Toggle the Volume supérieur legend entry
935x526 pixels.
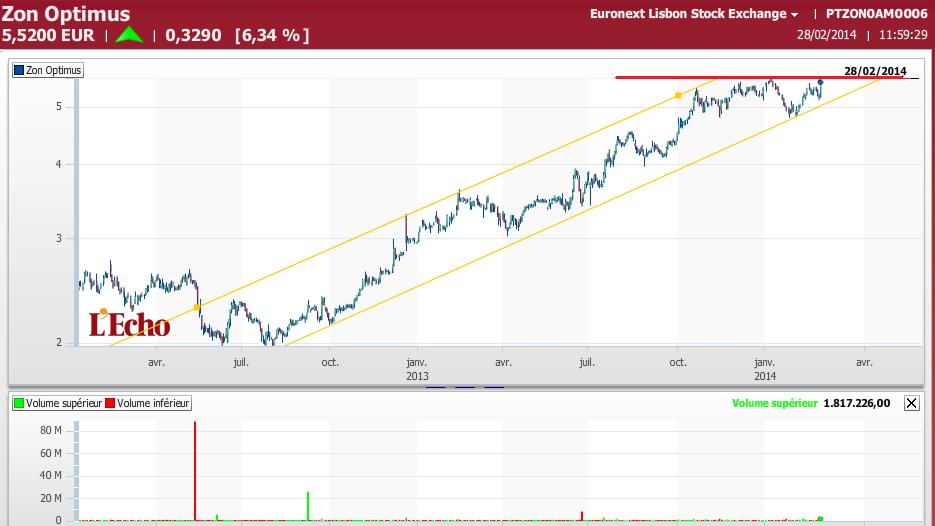58,404
